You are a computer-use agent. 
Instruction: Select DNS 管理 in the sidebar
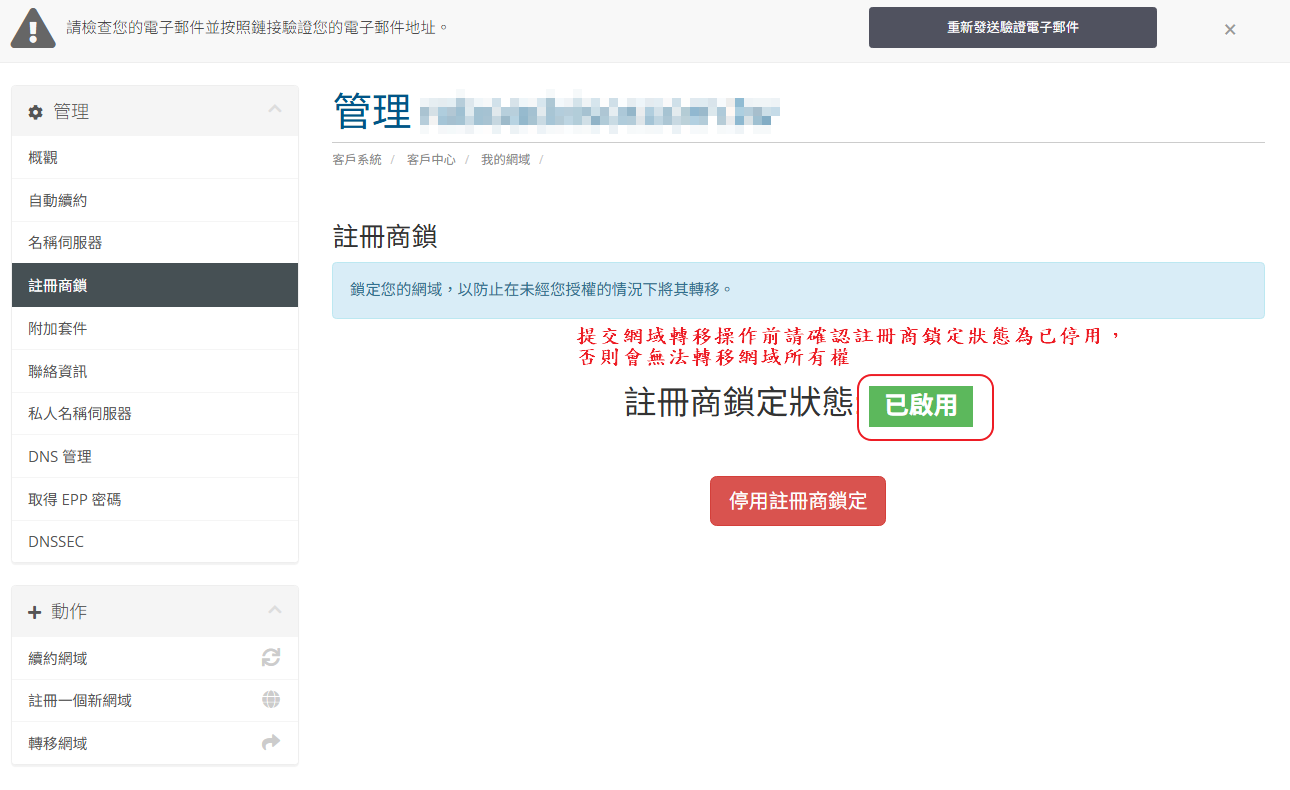60,457
